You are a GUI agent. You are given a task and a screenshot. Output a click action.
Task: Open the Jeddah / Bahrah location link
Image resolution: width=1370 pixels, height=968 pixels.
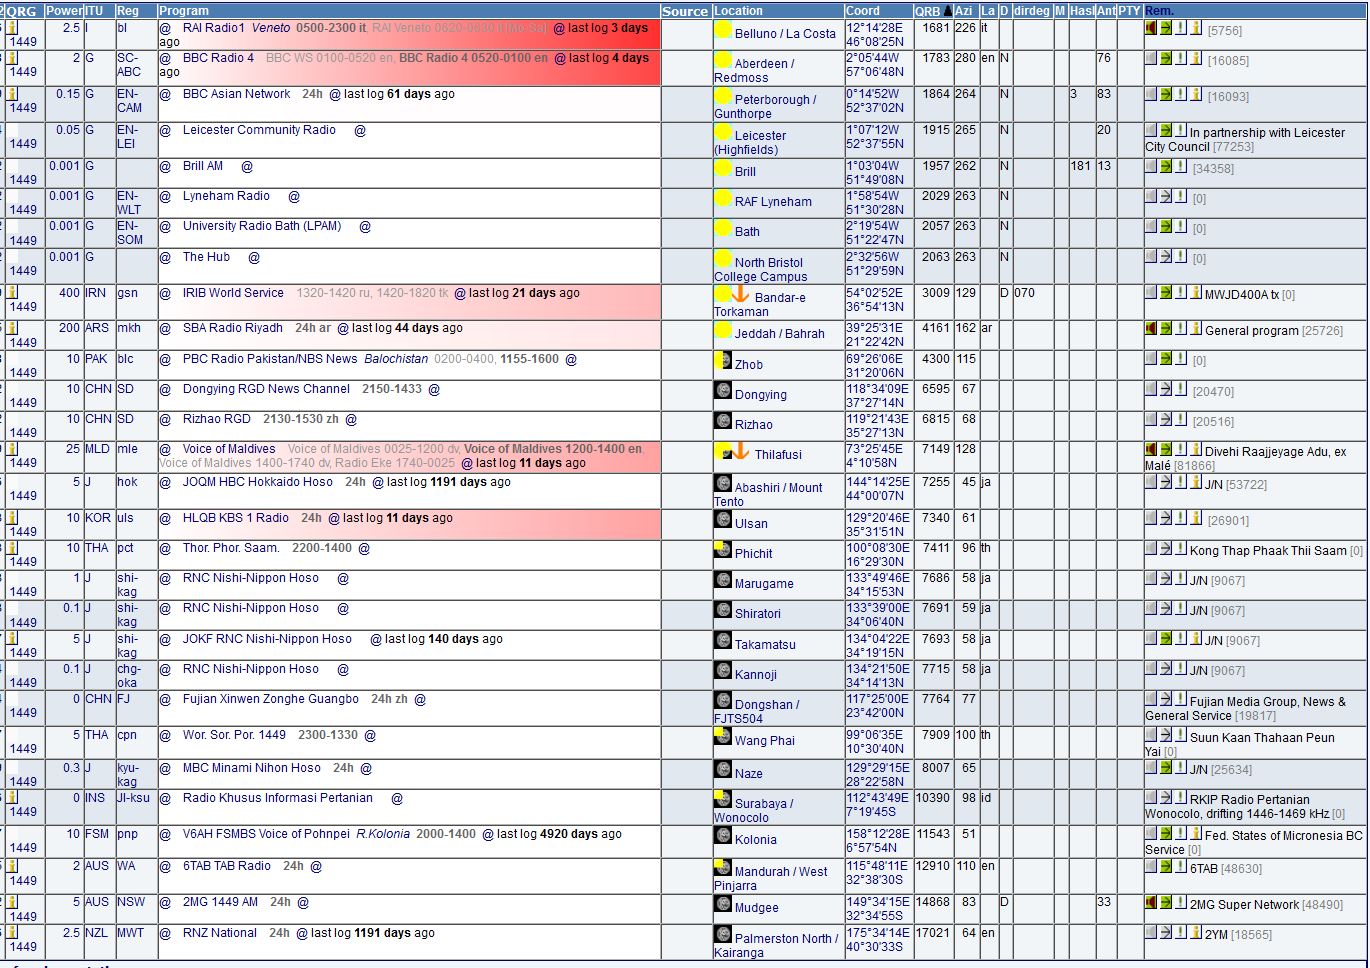point(780,333)
